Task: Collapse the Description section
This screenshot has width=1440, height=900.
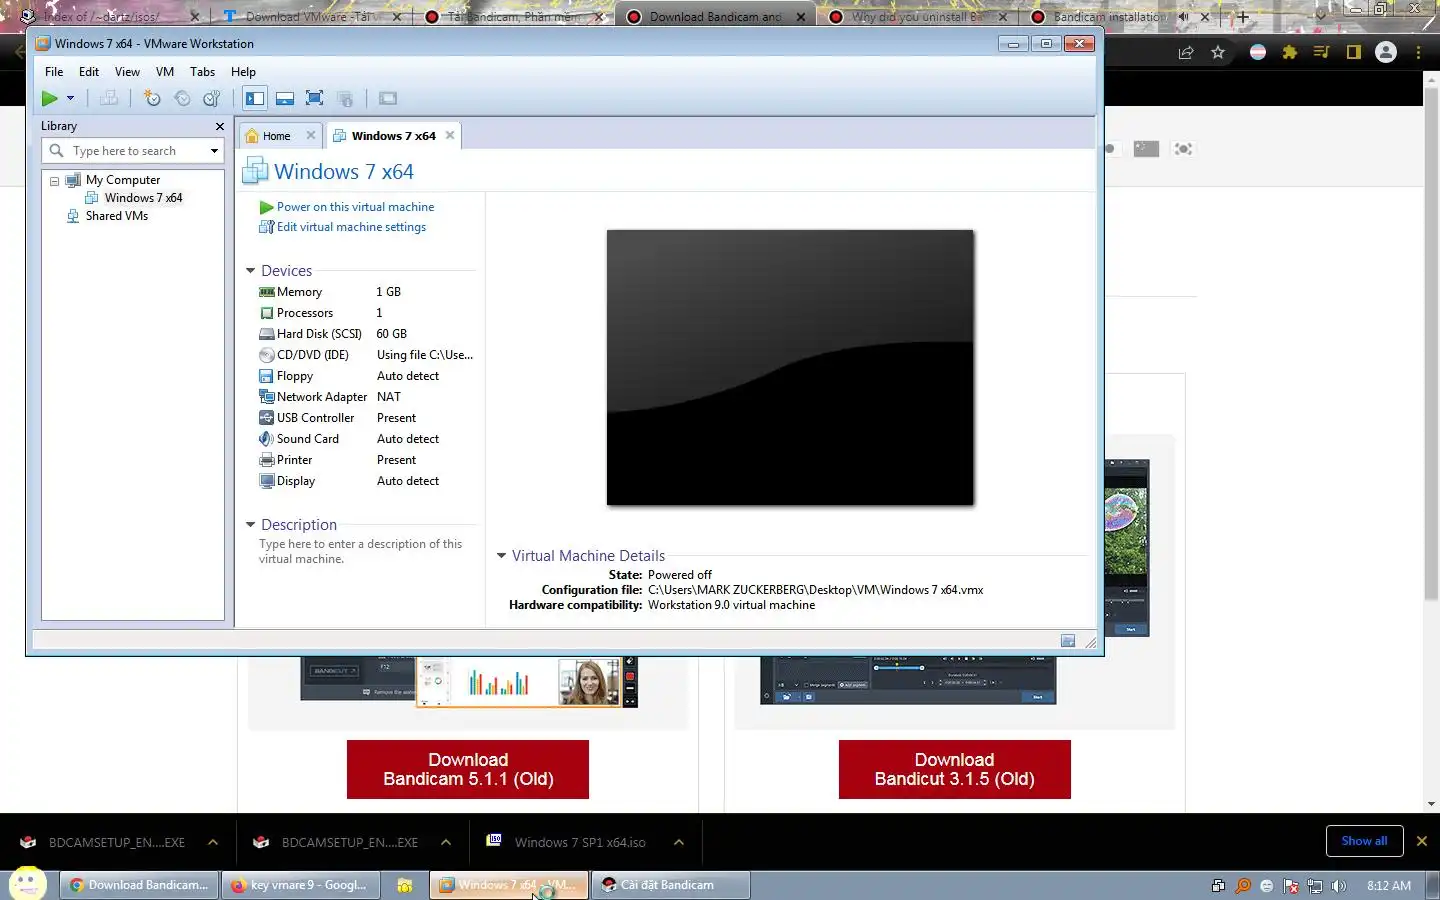Action: pos(250,525)
